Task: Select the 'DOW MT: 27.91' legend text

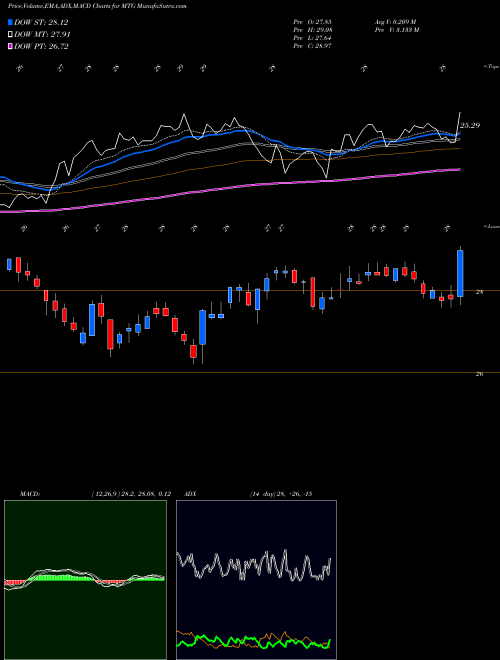Action: pyautogui.click(x=42, y=35)
